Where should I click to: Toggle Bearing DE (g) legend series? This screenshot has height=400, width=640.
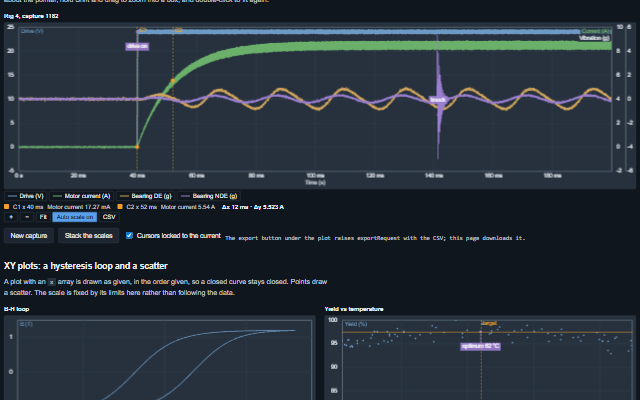pyautogui.click(x=146, y=196)
